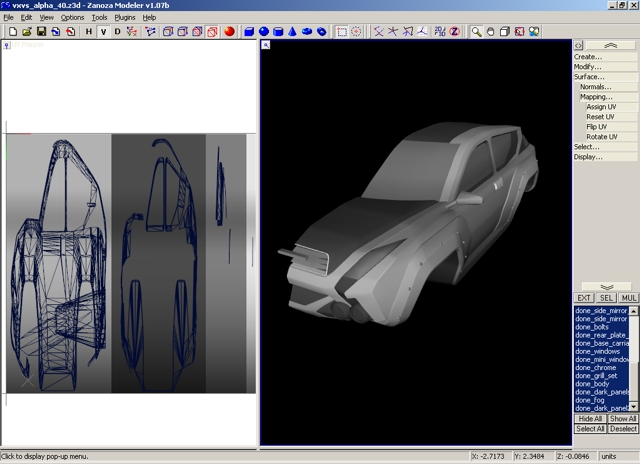This screenshot has width=640, height=464.
Task: Click the Open file folder icon
Action: (27, 31)
